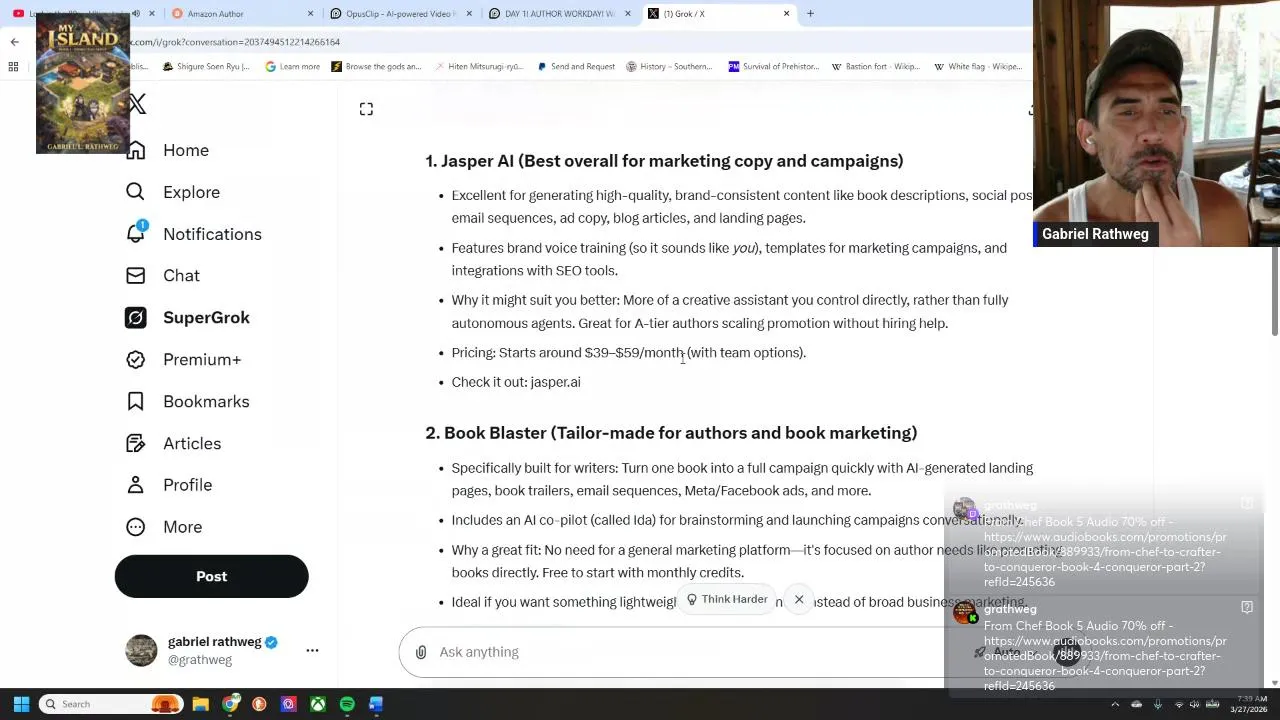Open Spotify from the taskbar
Screen dimensions: 1280x720
click(x=347, y=704)
